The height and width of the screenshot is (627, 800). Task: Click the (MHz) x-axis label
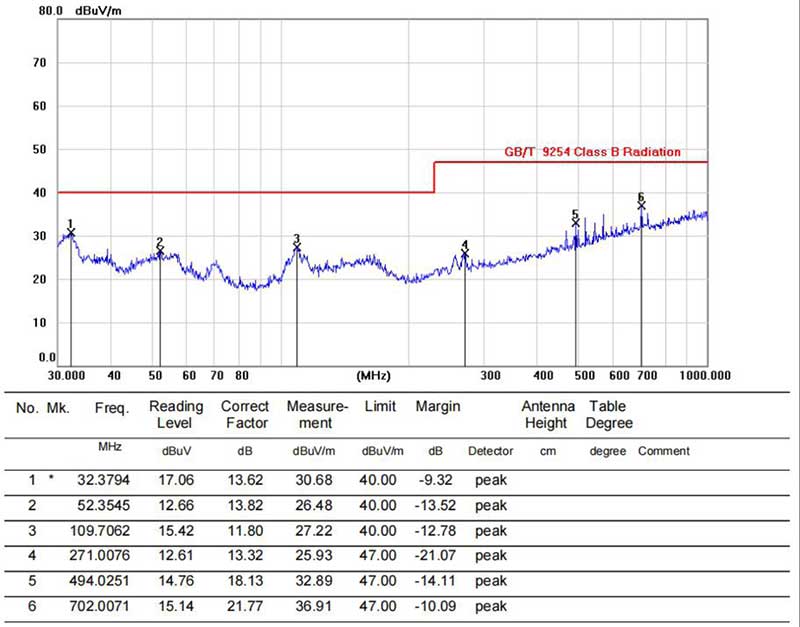click(372, 375)
